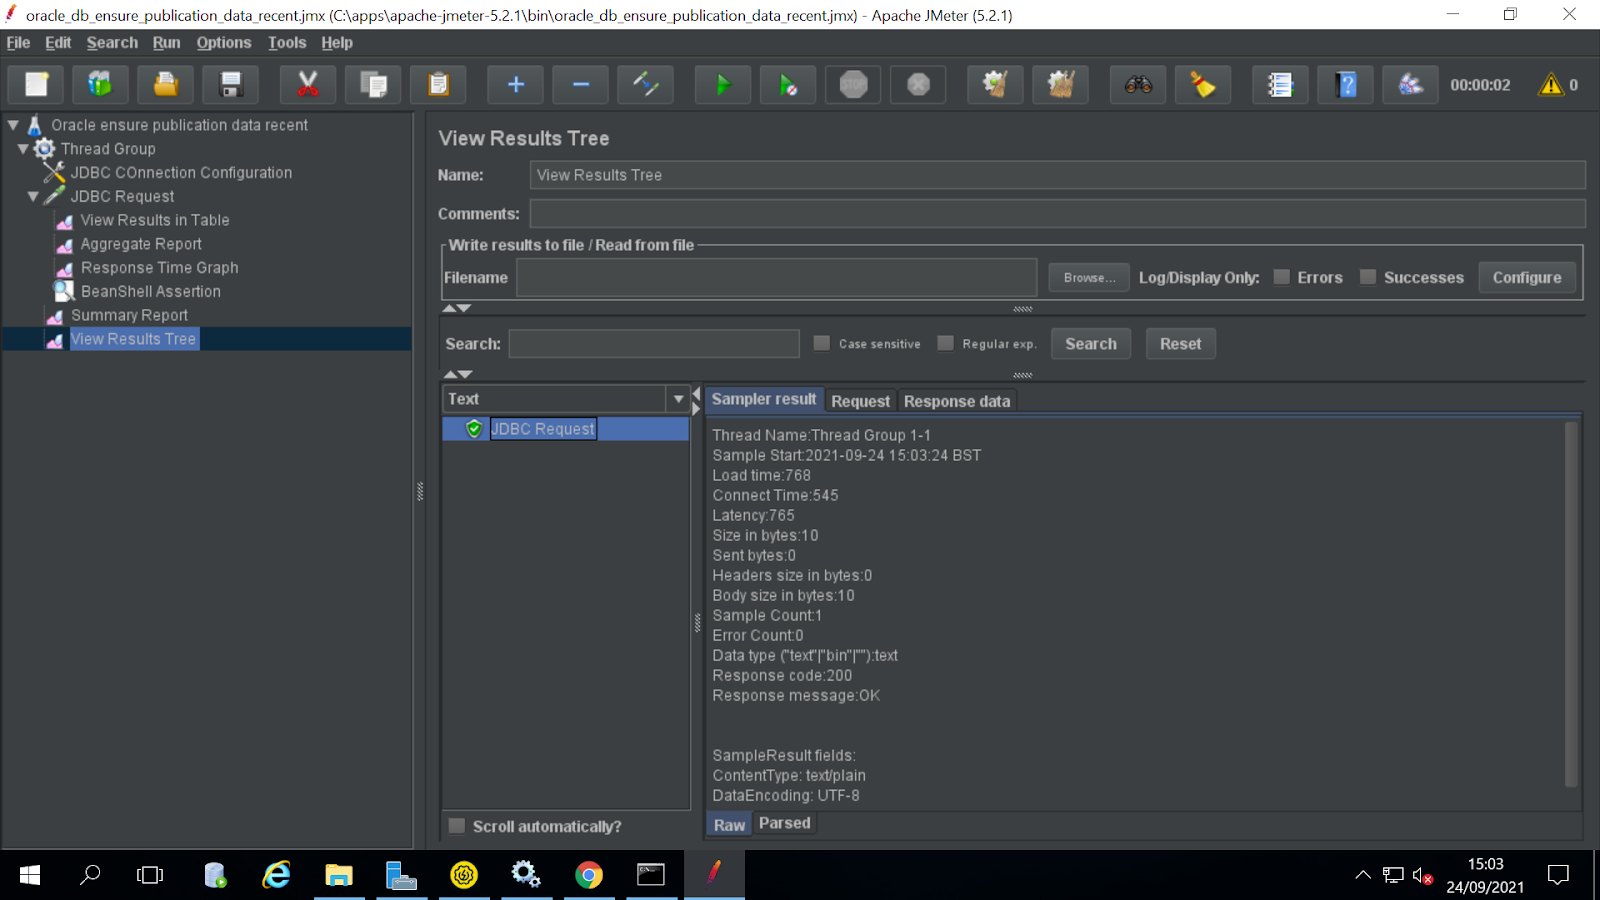Click the Copy icon in toolbar
Image resolution: width=1600 pixels, height=900 pixels.
click(x=373, y=85)
